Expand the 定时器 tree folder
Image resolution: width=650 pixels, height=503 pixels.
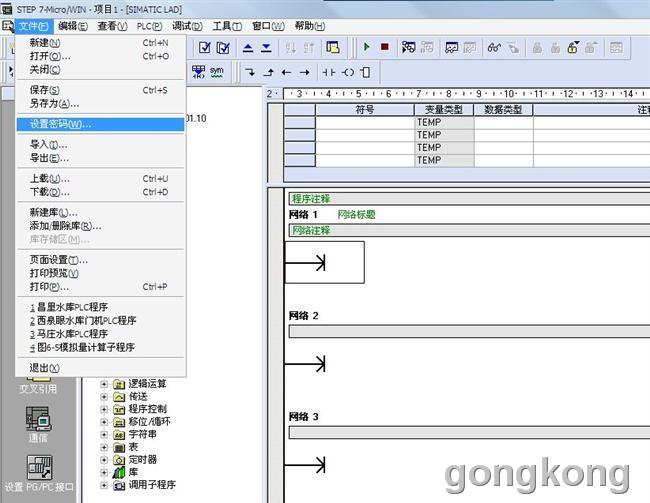pyautogui.click(x=104, y=460)
